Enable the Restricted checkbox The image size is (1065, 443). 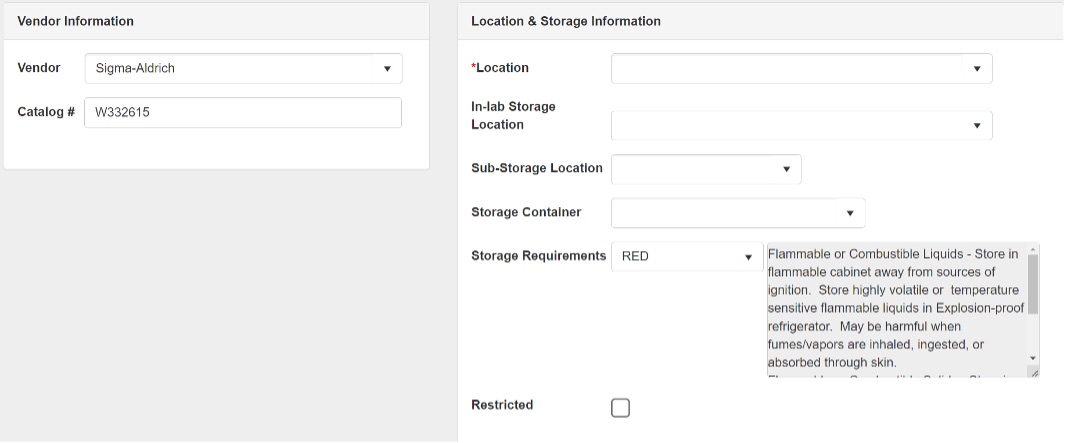click(620, 408)
